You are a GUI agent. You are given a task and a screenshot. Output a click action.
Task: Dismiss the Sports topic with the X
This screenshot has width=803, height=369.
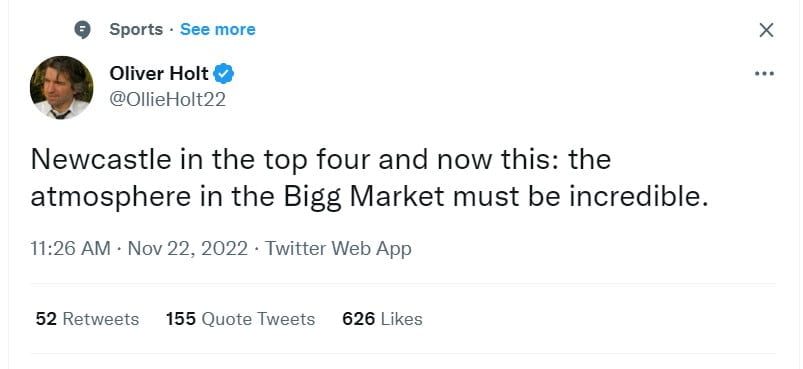pyautogui.click(x=766, y=30)
